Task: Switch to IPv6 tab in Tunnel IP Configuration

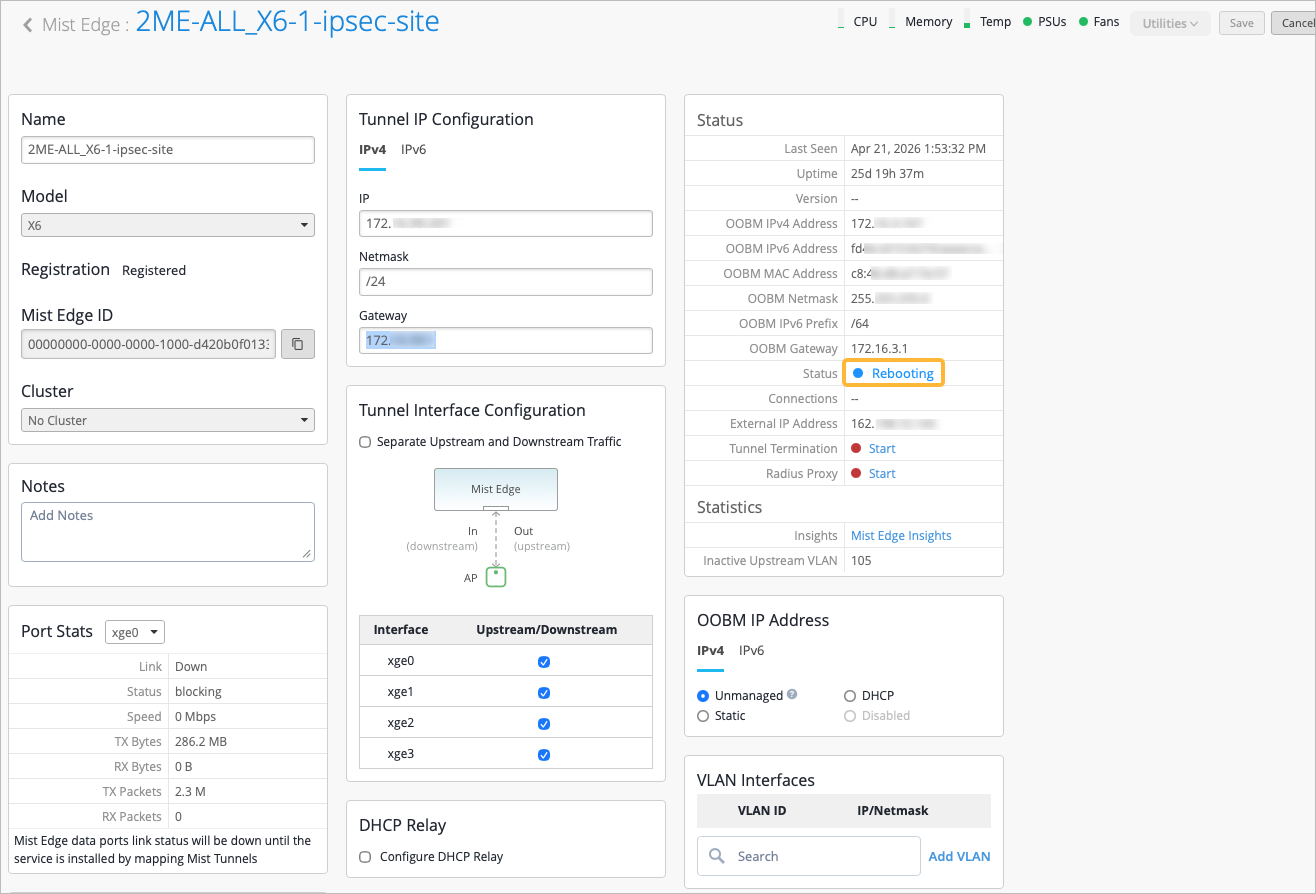Action: (x=414, y=149)
